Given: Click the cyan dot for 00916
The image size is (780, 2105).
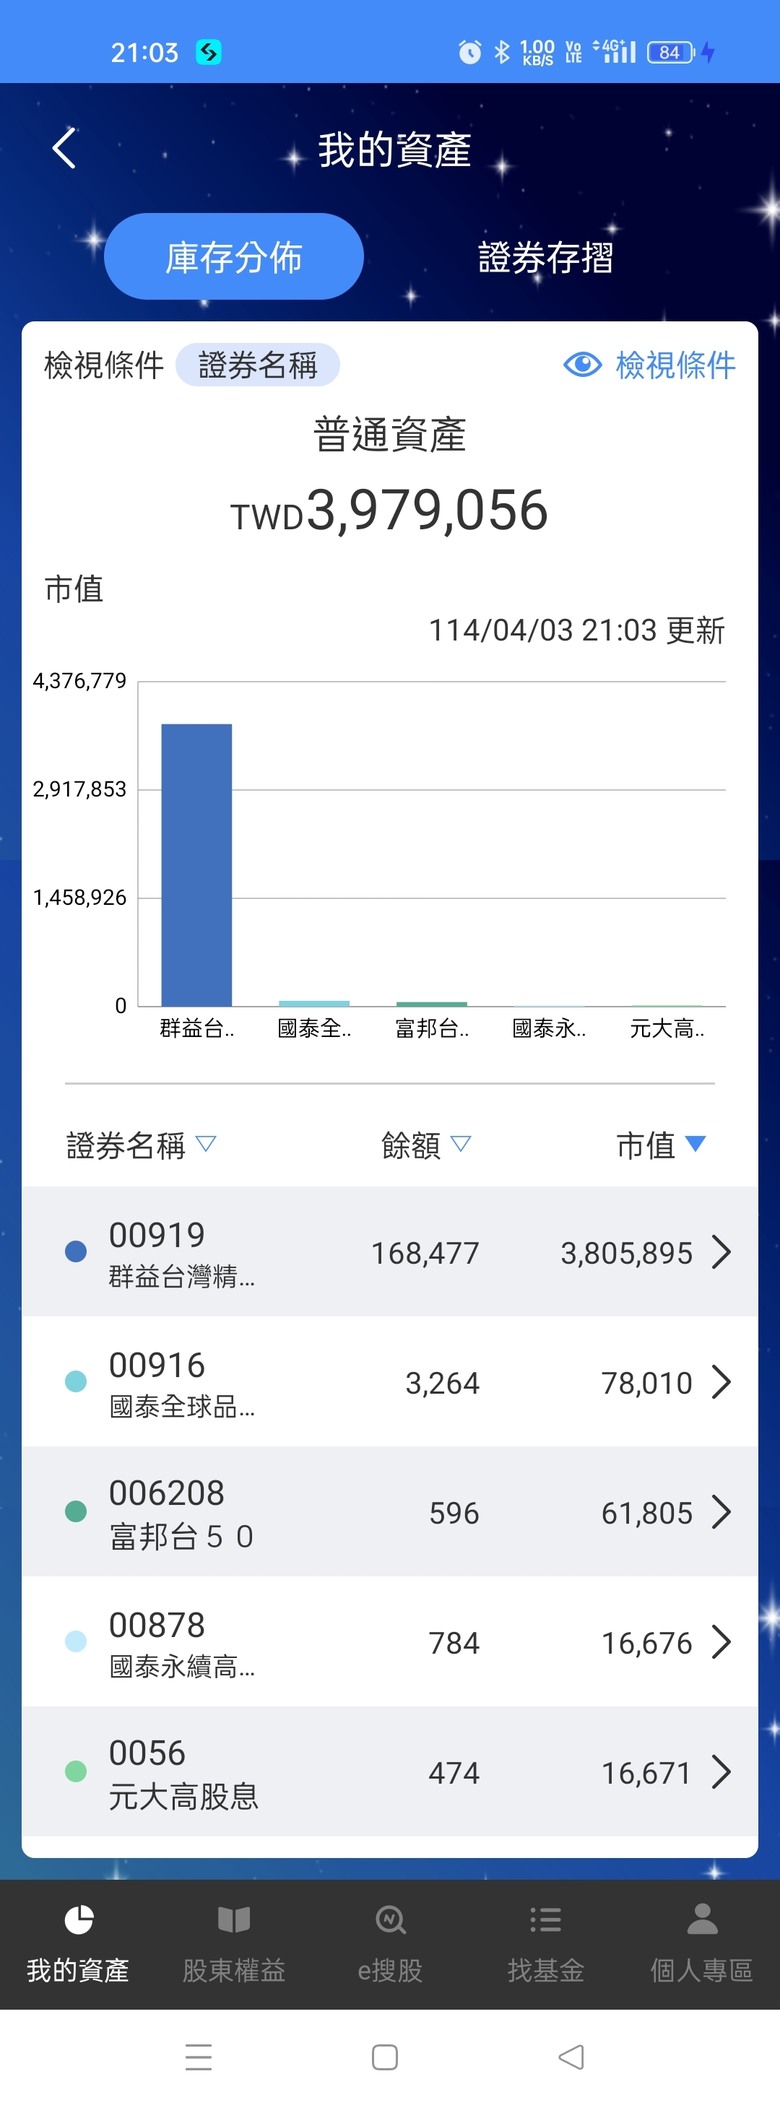Looking at the screenshot, I should (x=75, y=1381).
